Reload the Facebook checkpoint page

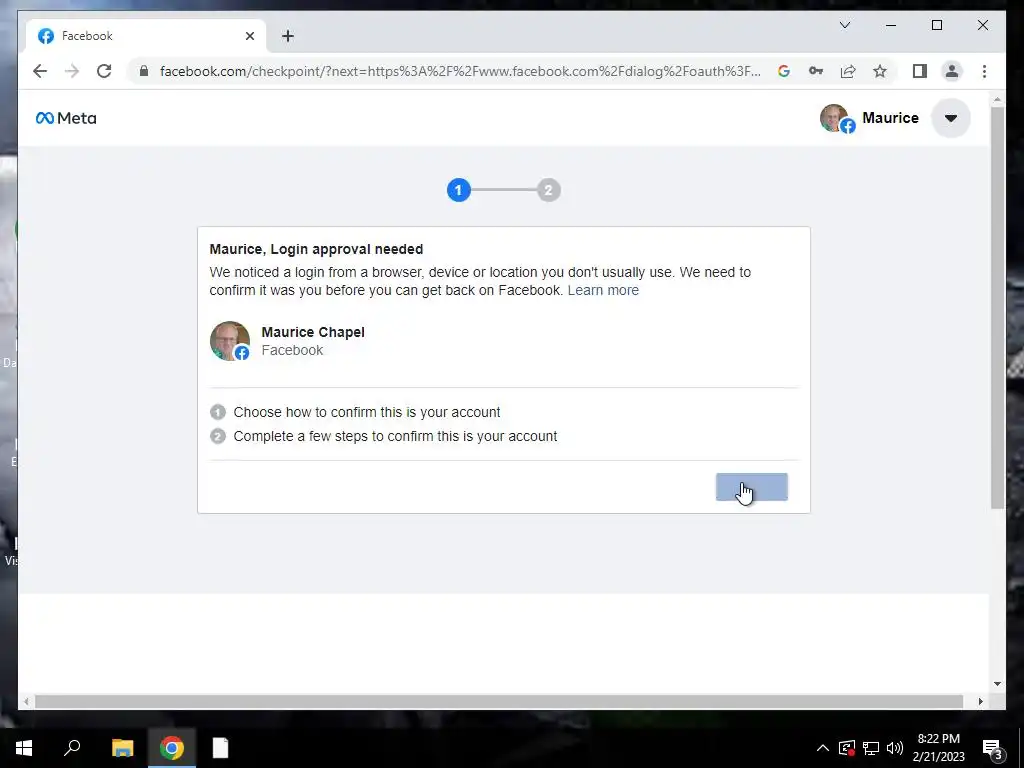[x=104, y=71]
